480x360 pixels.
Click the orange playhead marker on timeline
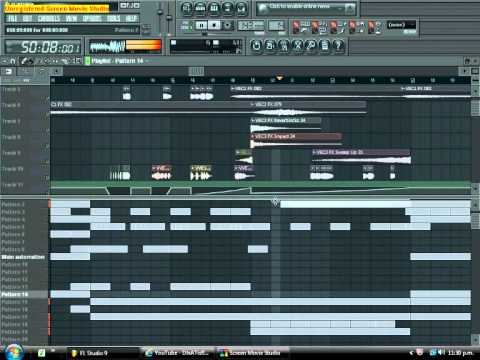click(x=279, y=78)
